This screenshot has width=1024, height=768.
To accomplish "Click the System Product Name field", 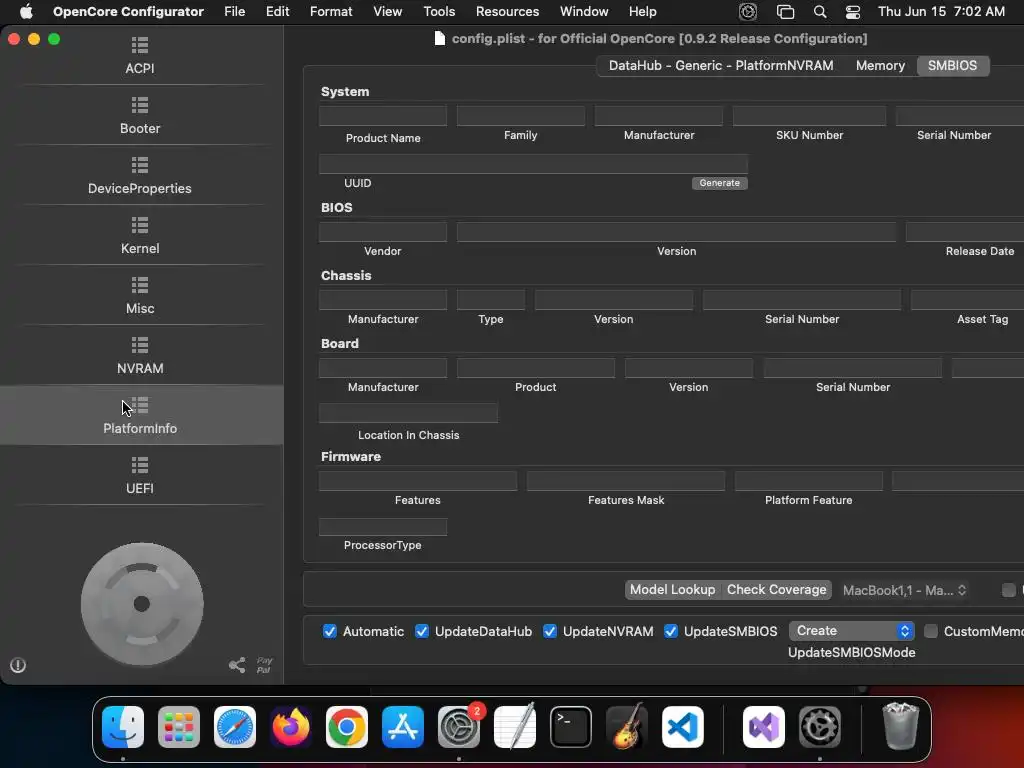I will tap(383, 116).
